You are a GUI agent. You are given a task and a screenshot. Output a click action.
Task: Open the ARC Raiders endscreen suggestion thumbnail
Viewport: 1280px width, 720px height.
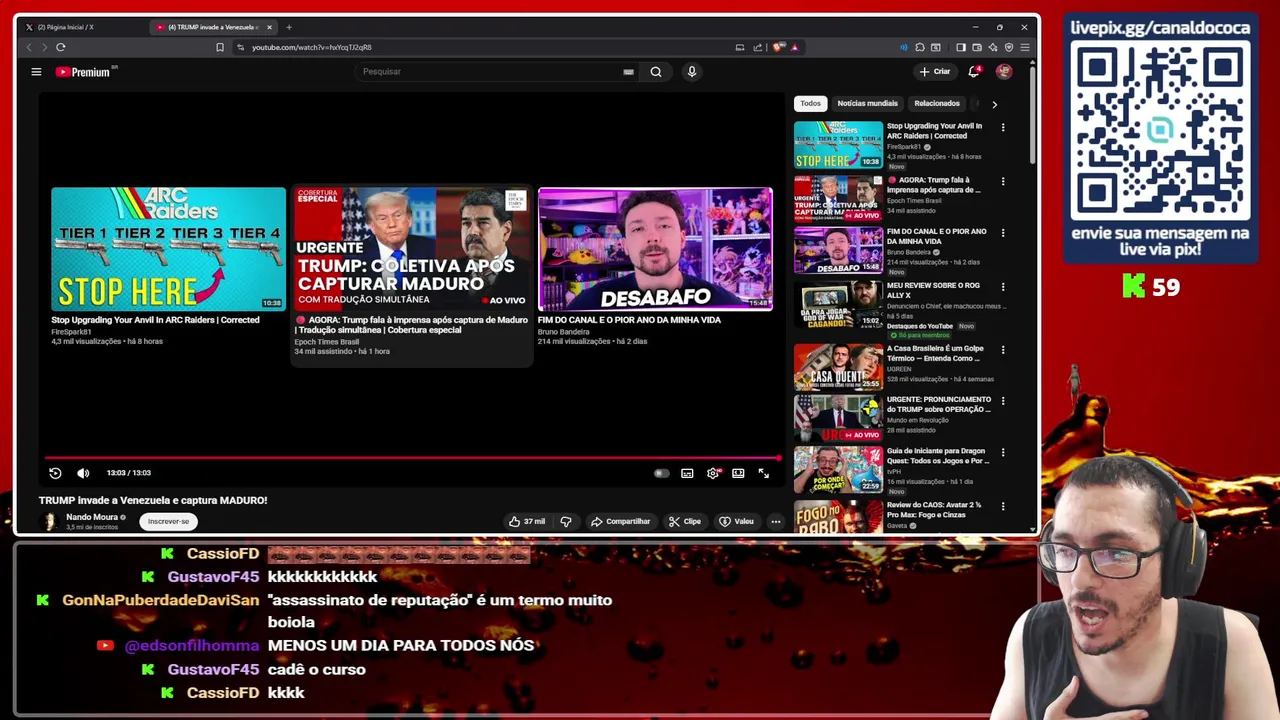pos(168,249)
